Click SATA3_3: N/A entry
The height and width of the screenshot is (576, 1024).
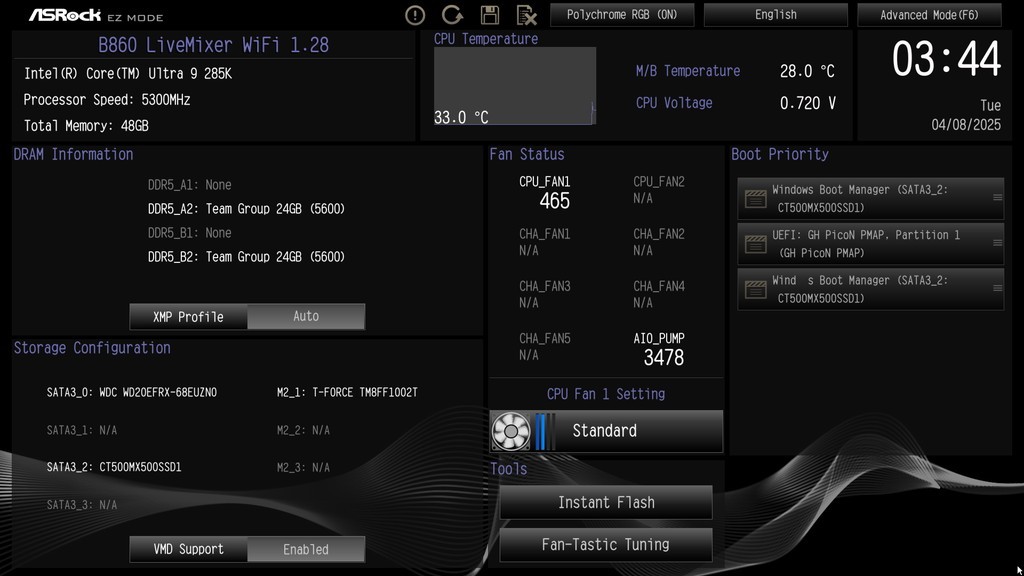pos(82,505)
